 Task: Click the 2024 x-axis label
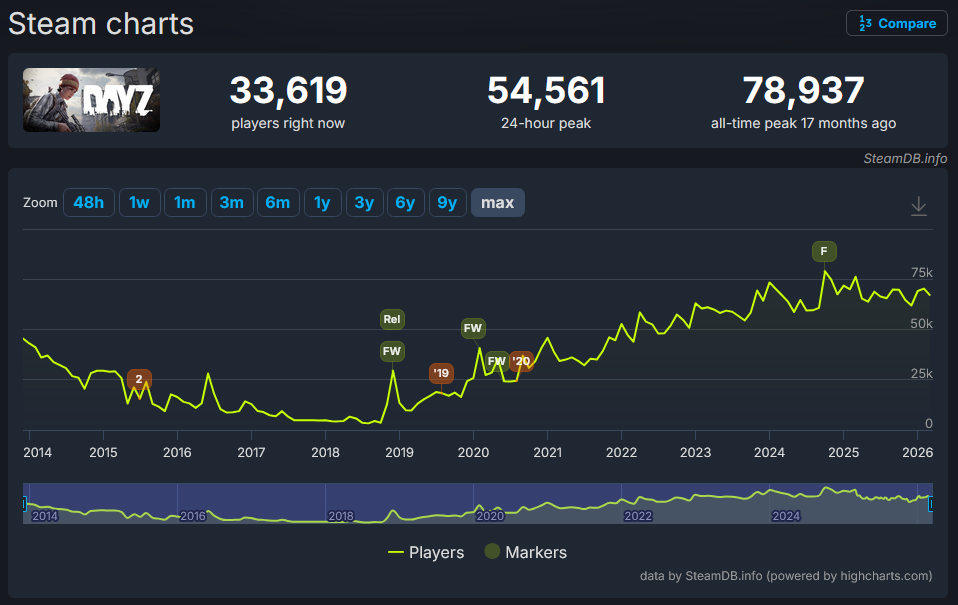pyautogui.click(x=769, y=452)
